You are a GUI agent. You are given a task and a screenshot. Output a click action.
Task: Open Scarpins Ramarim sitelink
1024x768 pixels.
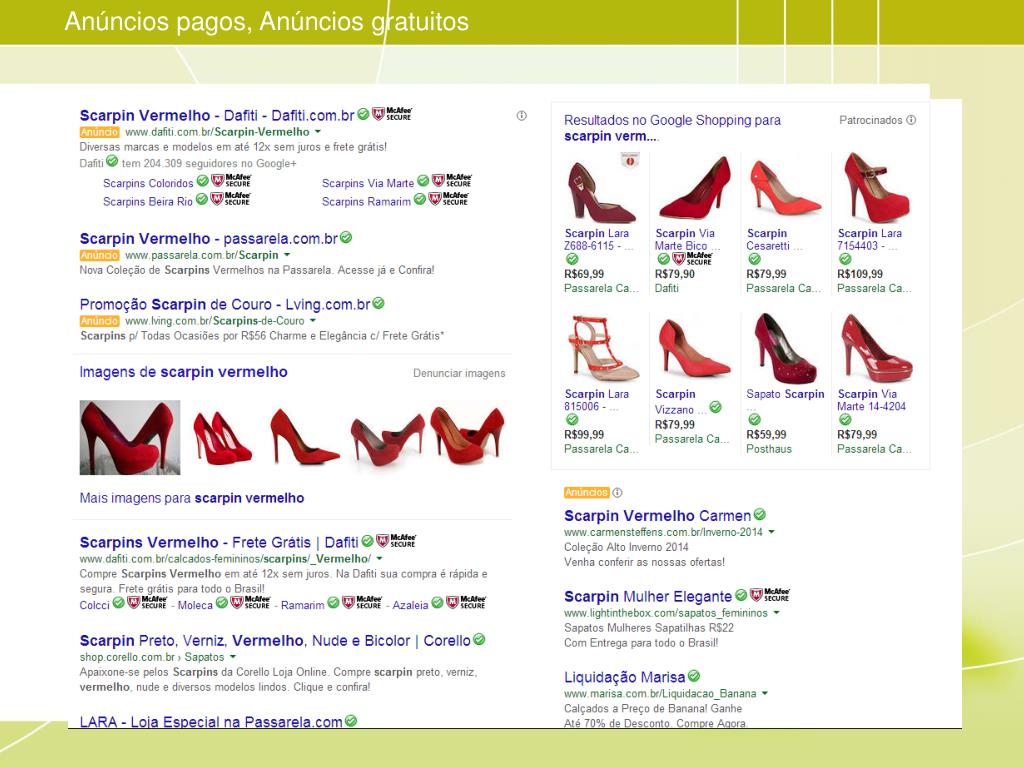point(366,202)
